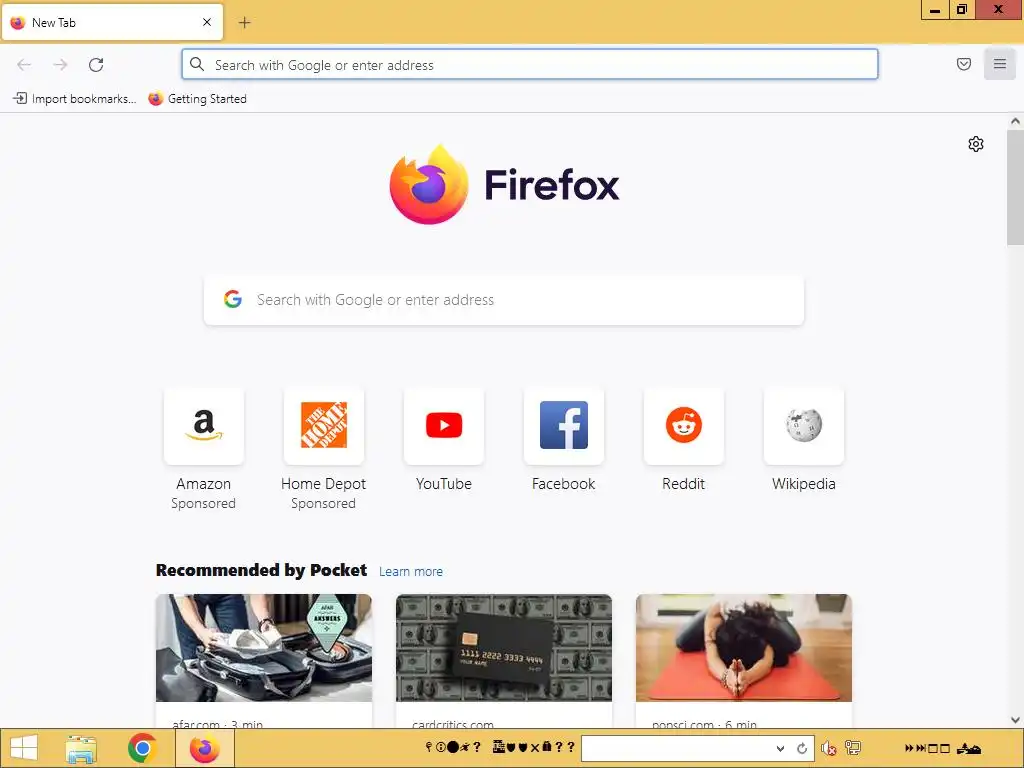This screenshot has height=768, width=1024.
Task: Open File Explorer from taskbar
Action: pyautogui.click(x=81, y=748)
